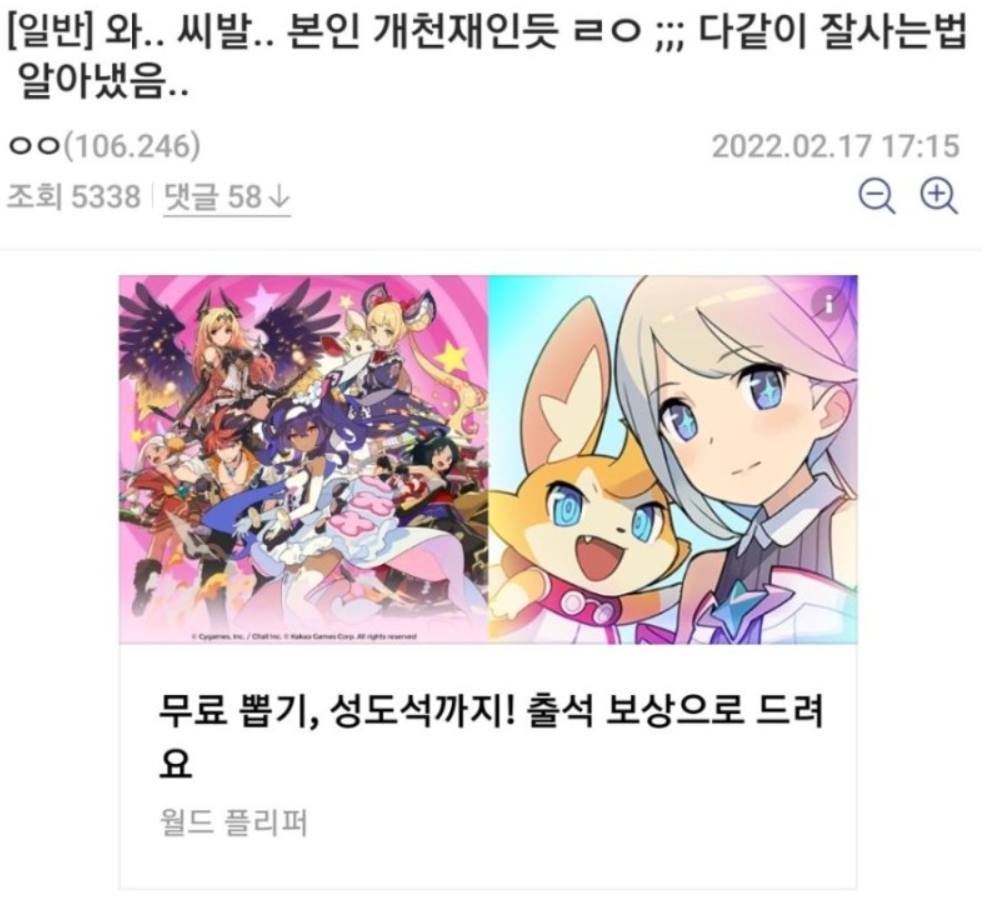The width and height of the screenshot is (996, 914).
Task: Open the ad info 'i' icon
Action: pyautogui.click(x=828, y=304)
